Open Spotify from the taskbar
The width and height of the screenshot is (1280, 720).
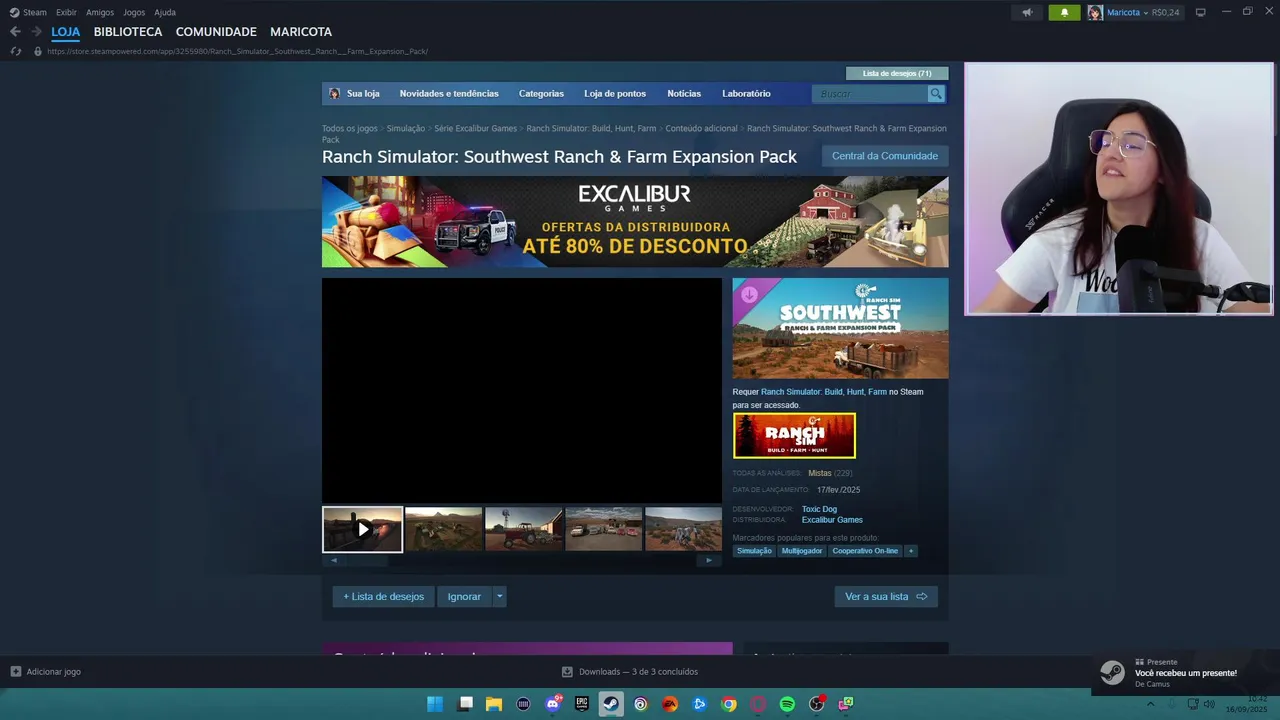tap(787, 704)
